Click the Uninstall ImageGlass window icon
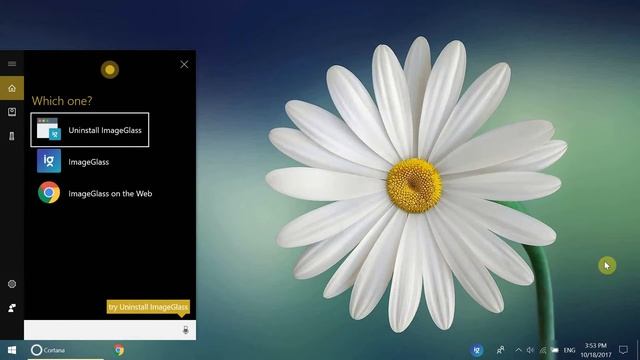 coord(49,129)
